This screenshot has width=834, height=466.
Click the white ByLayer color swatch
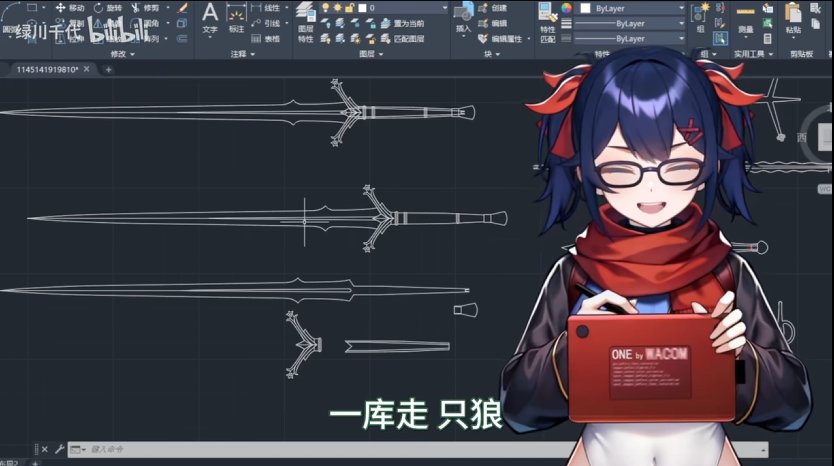pos(586,9)
